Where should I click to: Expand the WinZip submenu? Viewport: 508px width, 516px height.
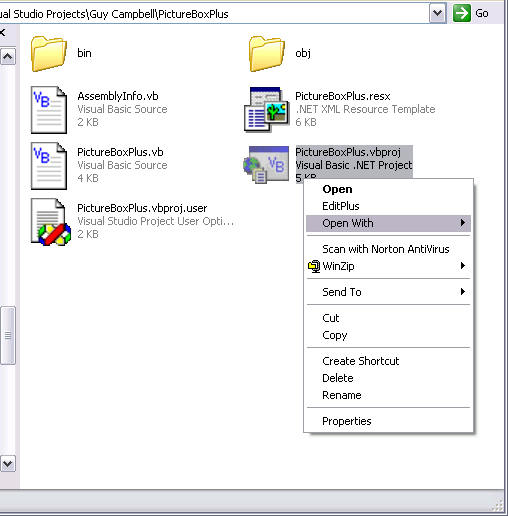click(x=388, y=266)
